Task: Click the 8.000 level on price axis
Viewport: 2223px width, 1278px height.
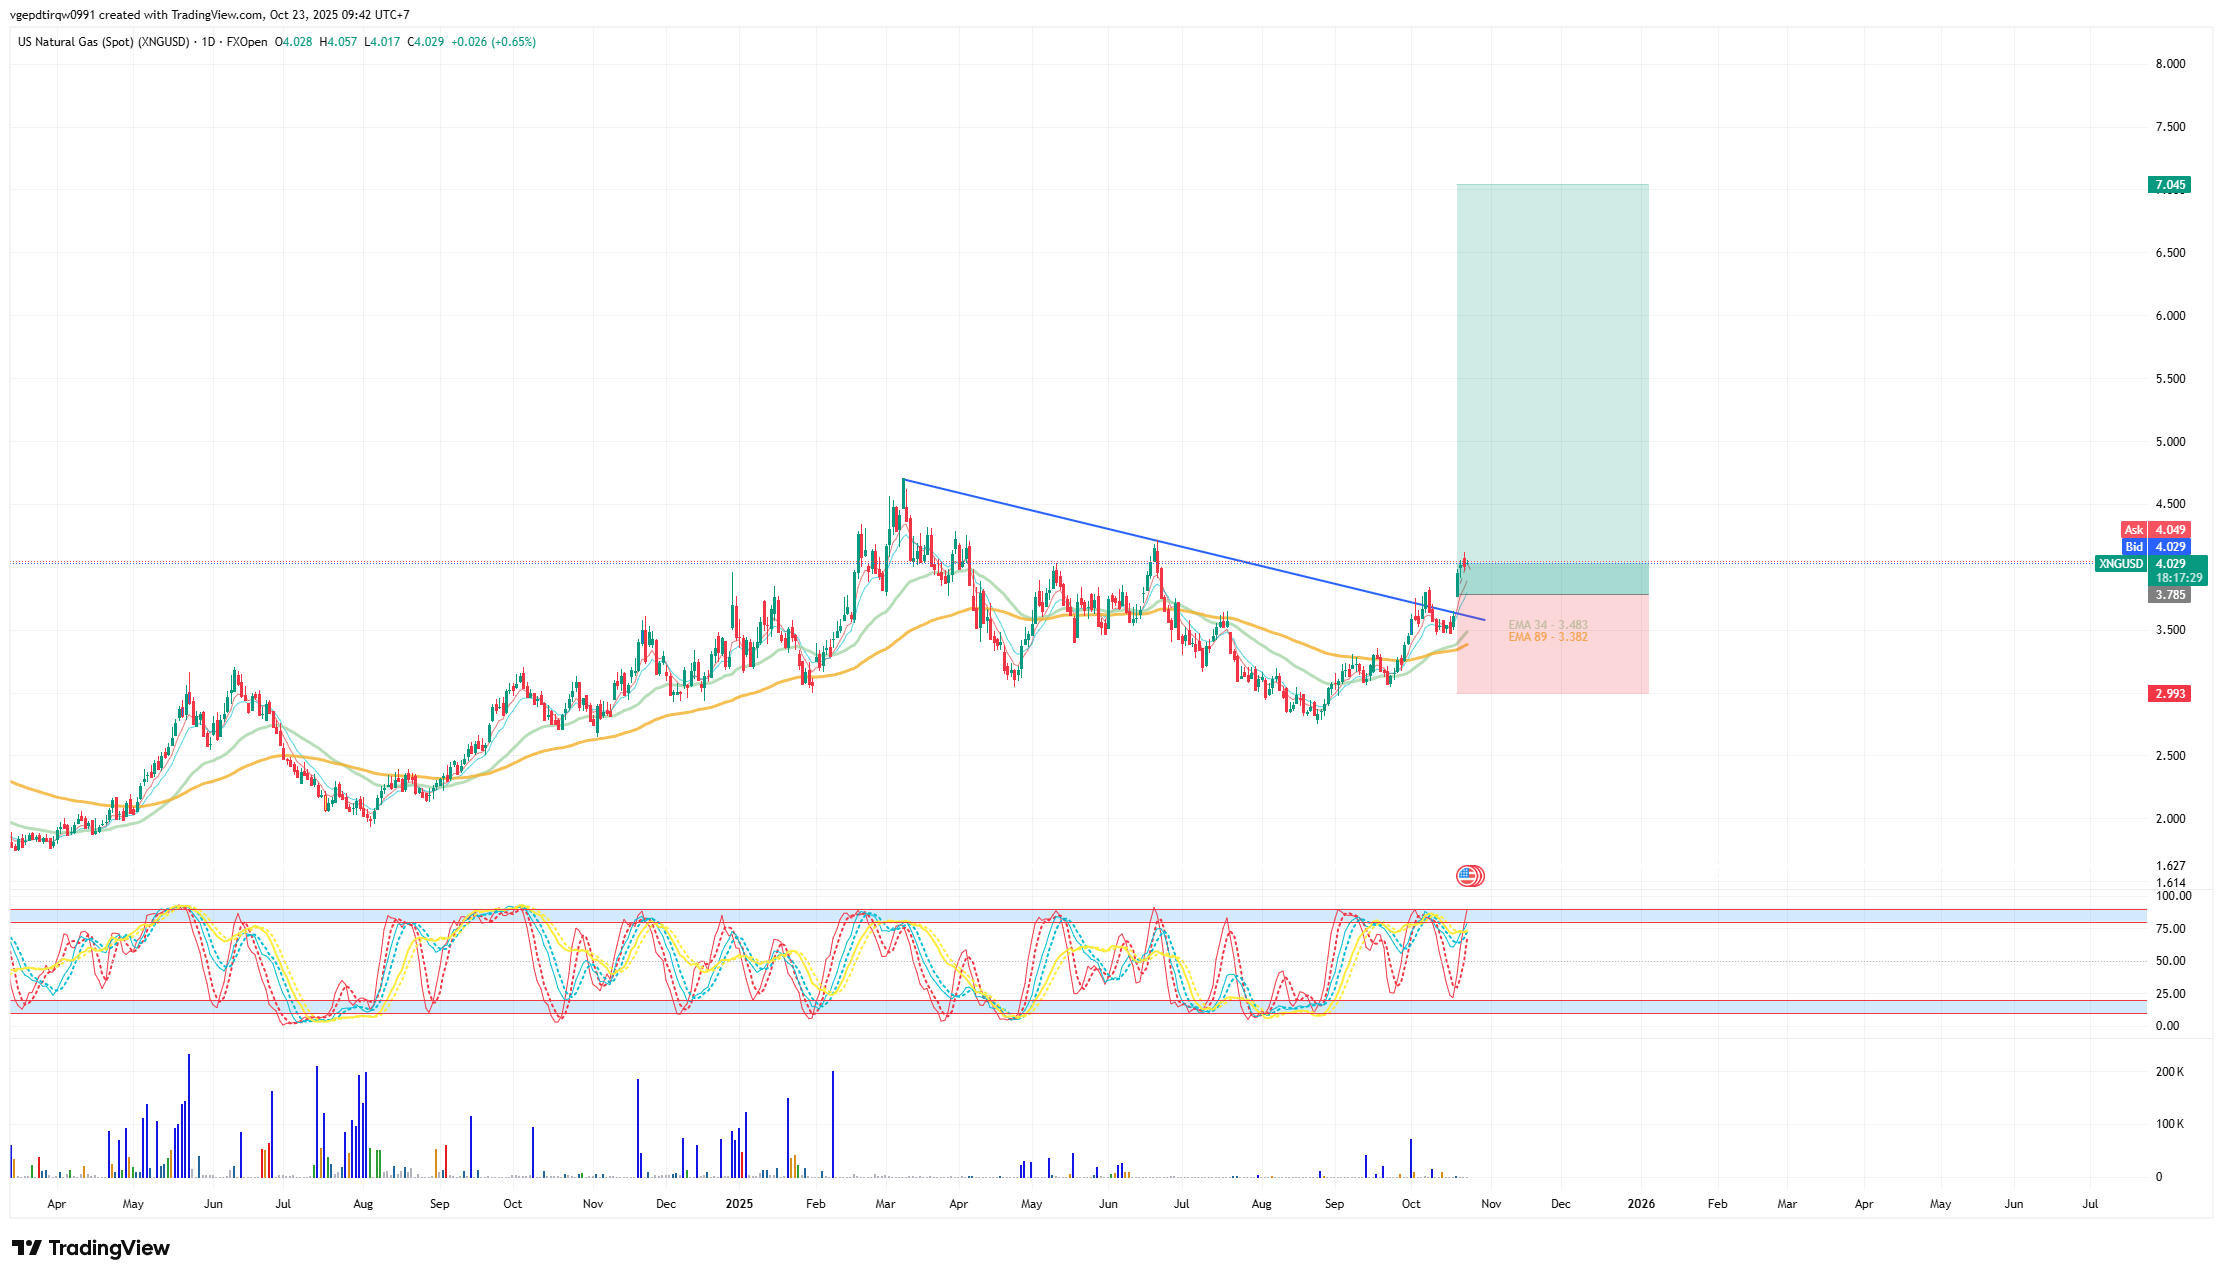Action: (2170, 64)
